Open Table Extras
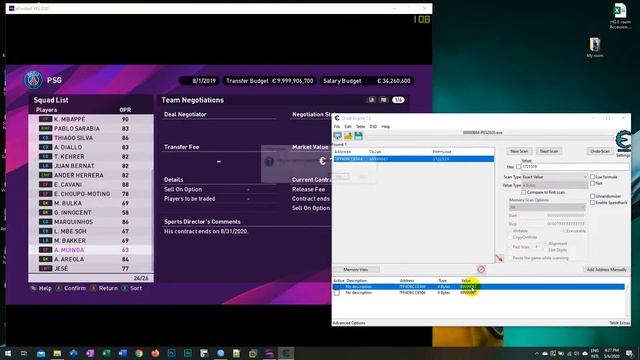 620,323
